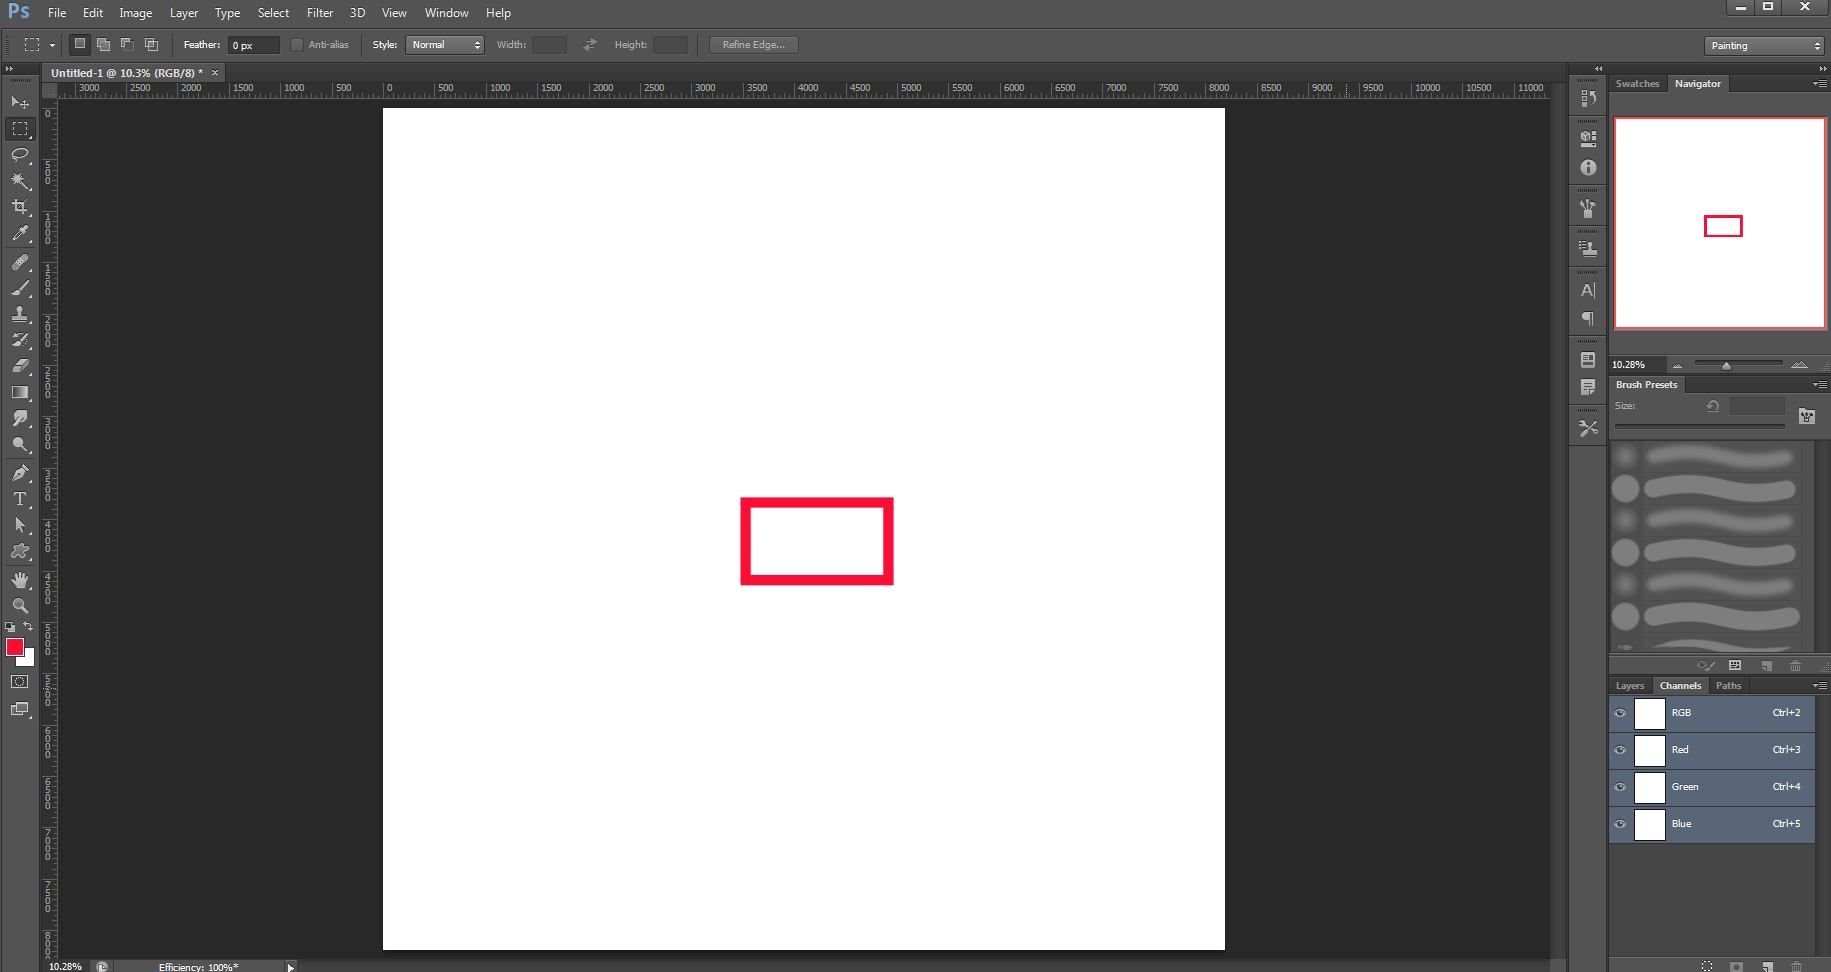Hide the RGB channel visibility eye
Image resolution: width=1831 pixels, height=972 pixels.
point(1620,713)
